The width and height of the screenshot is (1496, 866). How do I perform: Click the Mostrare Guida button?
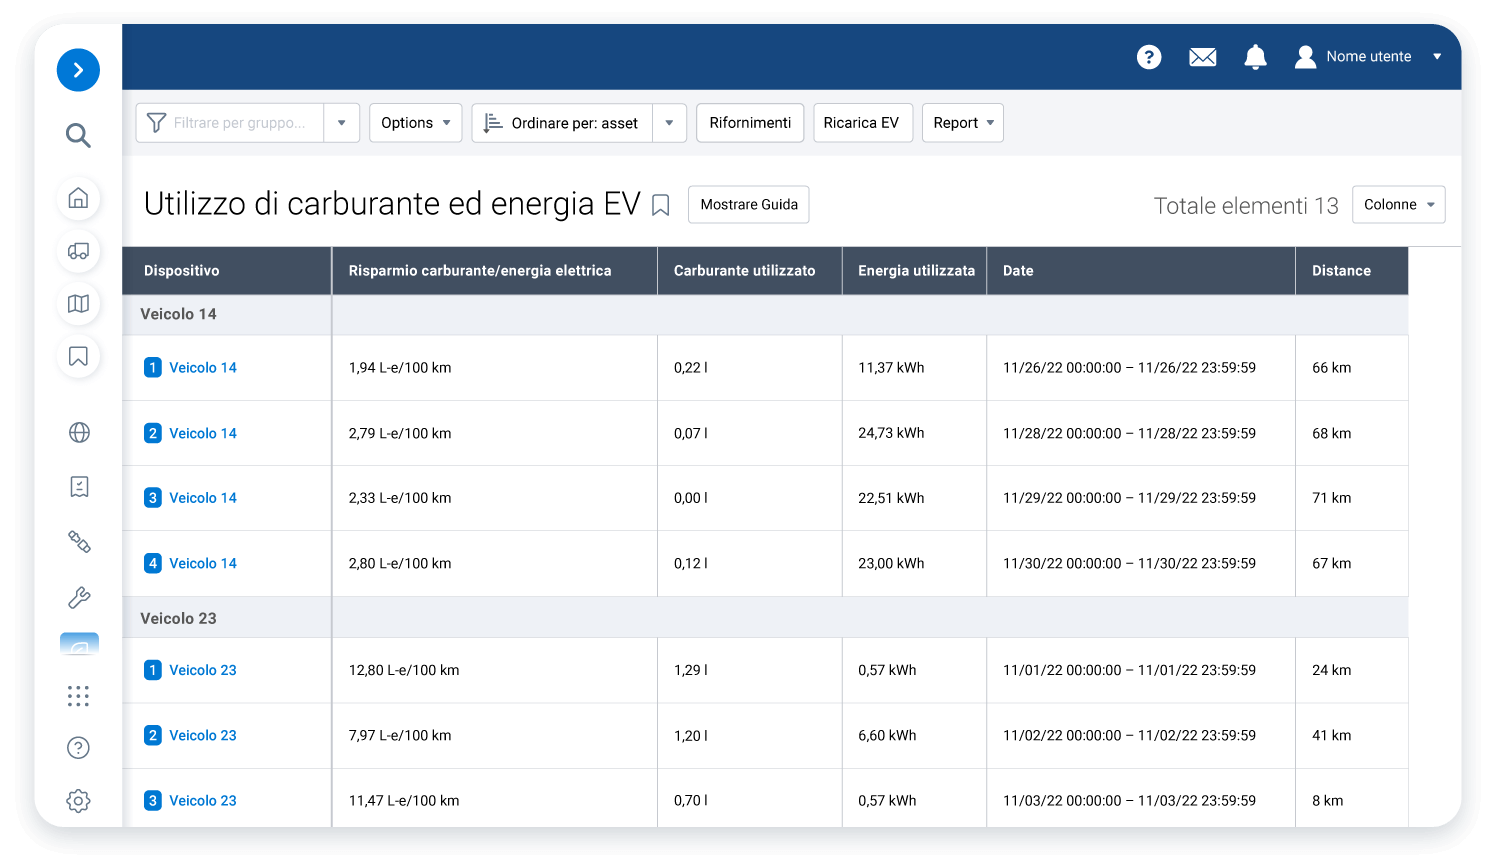click(748, 205)
